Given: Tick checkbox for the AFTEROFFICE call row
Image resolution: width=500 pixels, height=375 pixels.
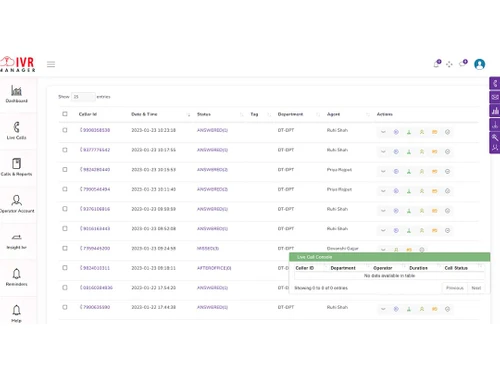Looking at the screenshot, I should coord(65,268).
